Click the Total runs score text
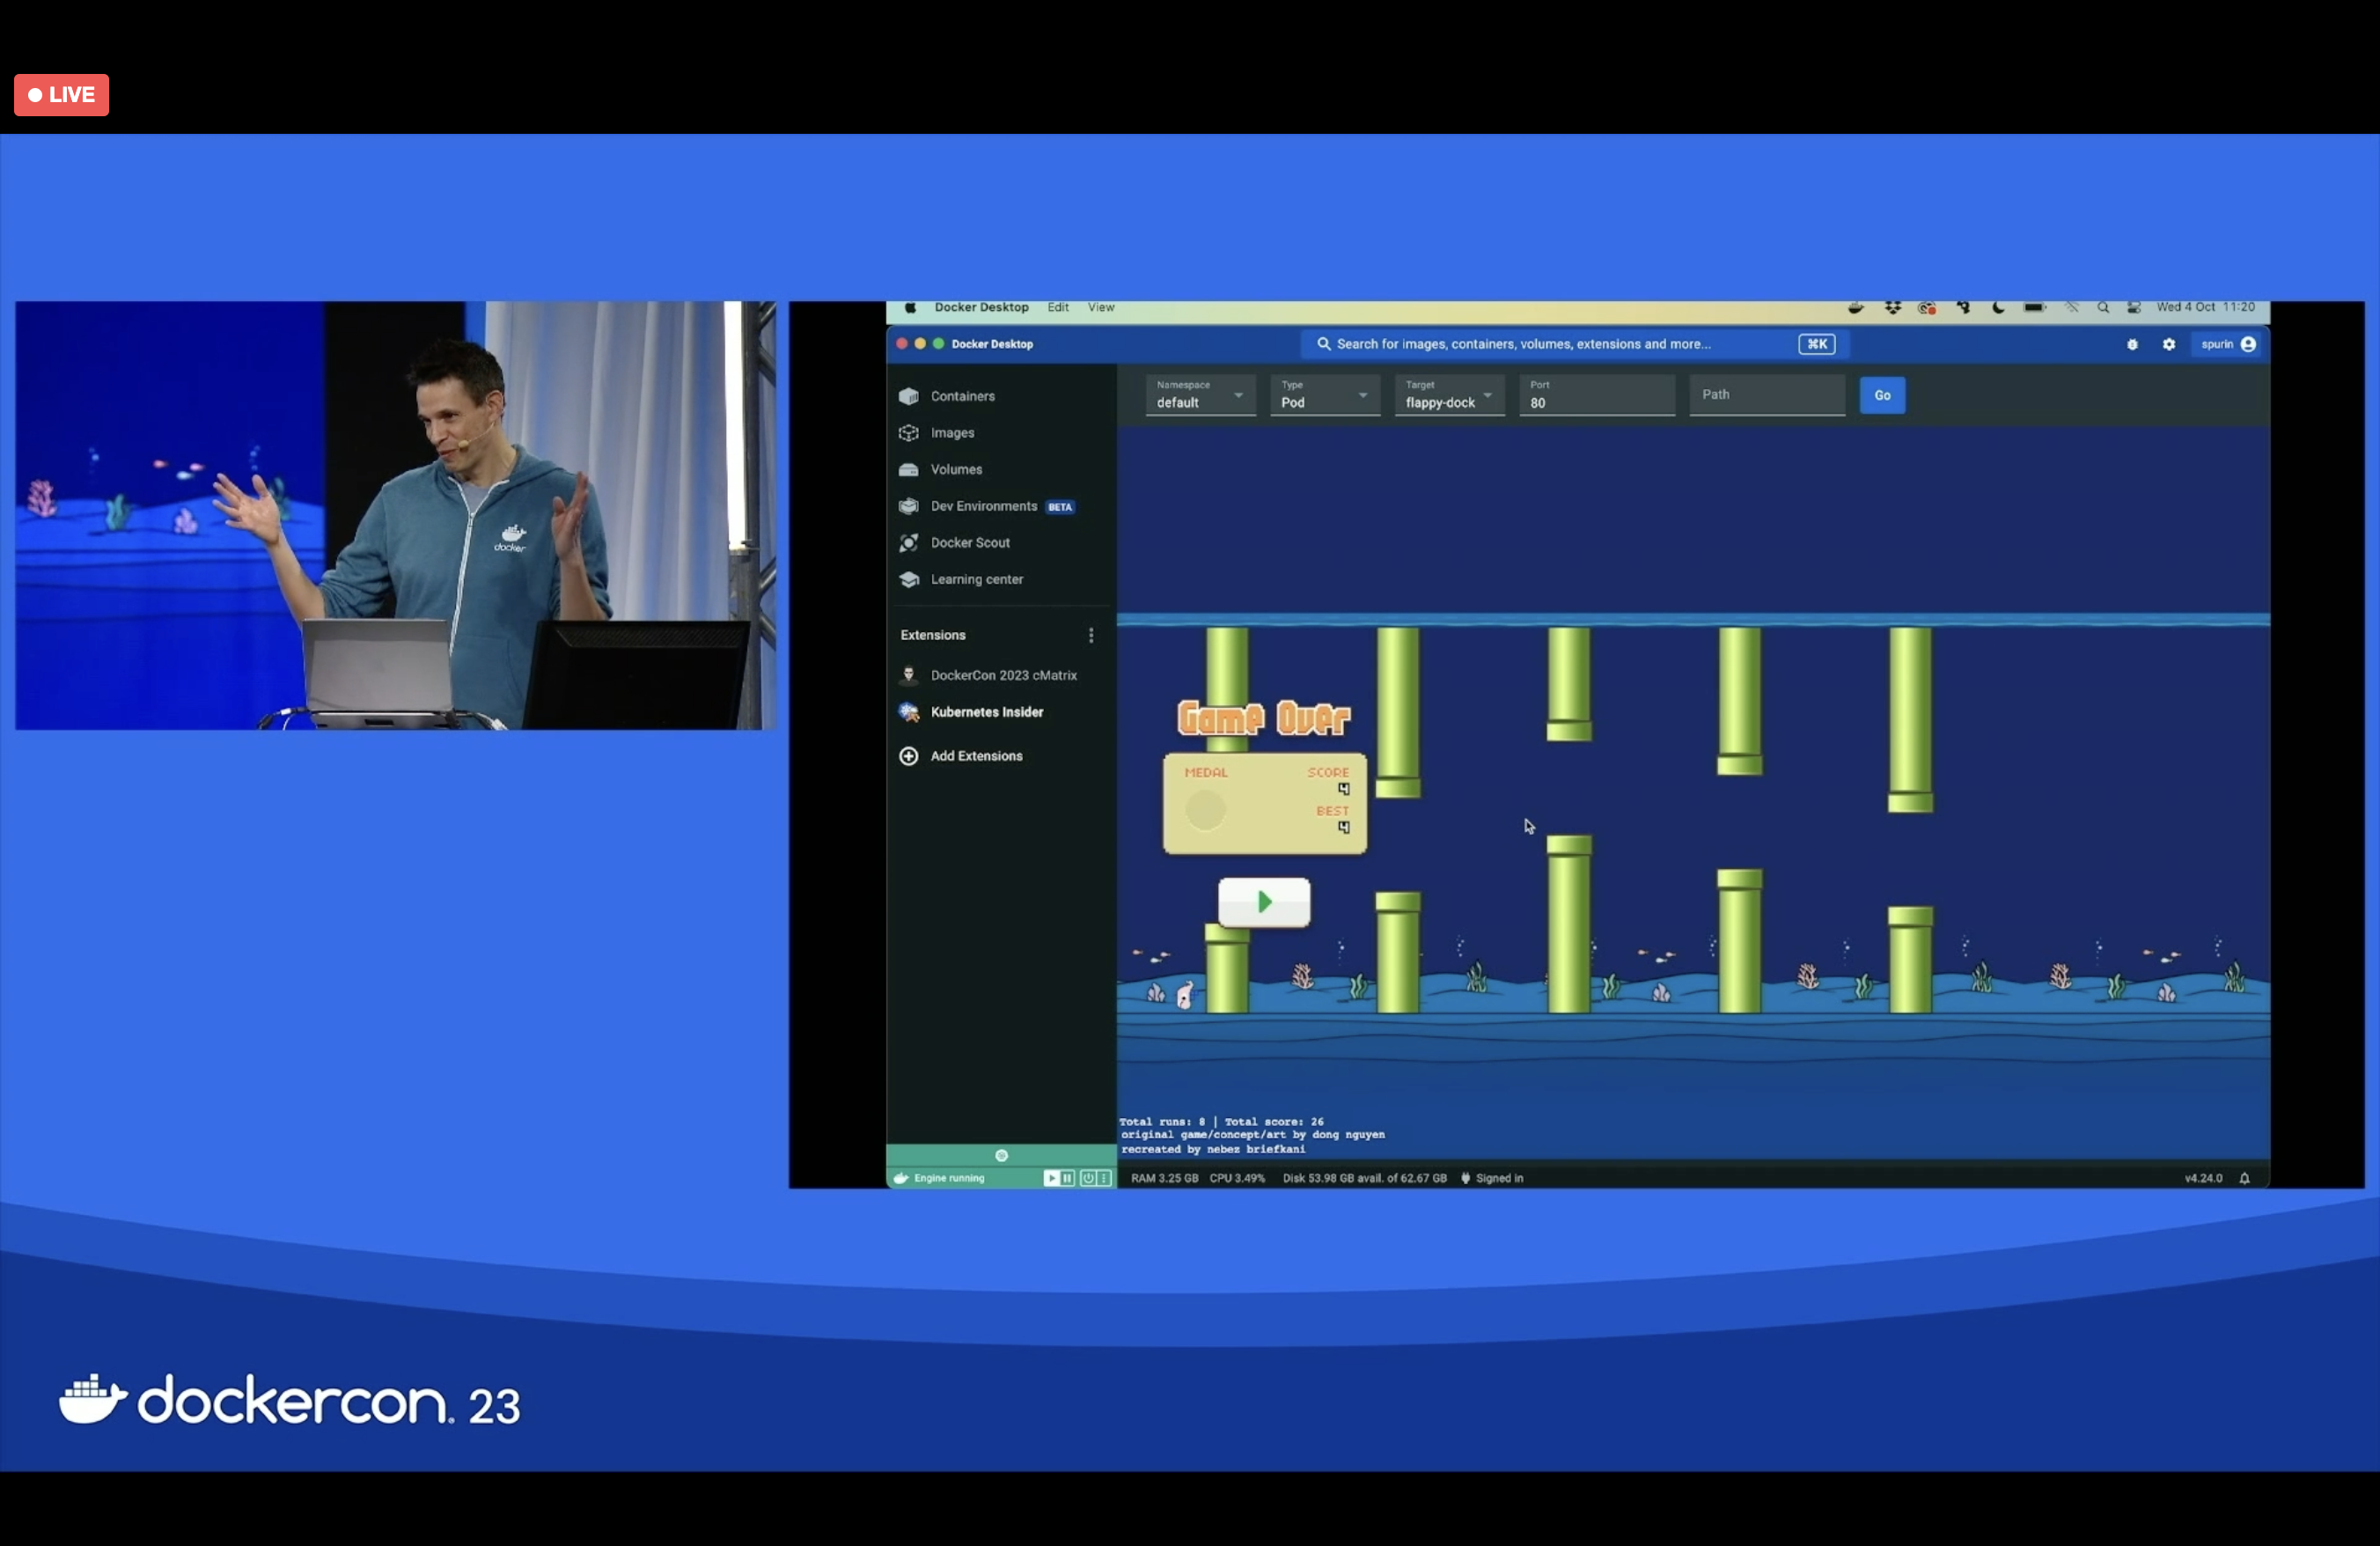2380x1546 pixels. pos(1221,1122)
